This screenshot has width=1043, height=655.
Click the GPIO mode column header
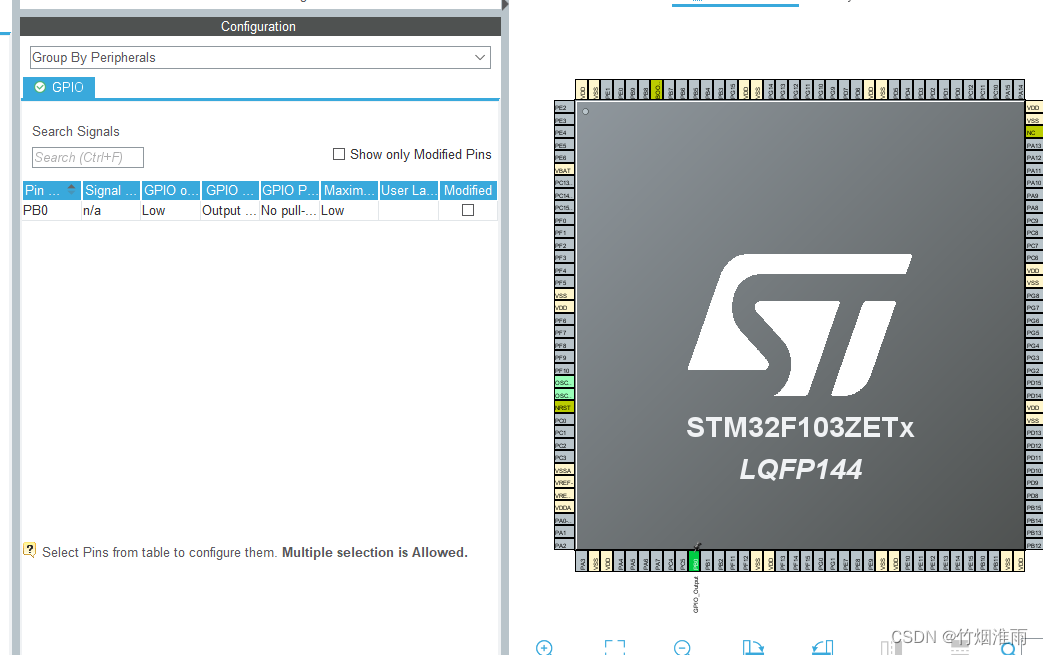(x=230, y=190)
